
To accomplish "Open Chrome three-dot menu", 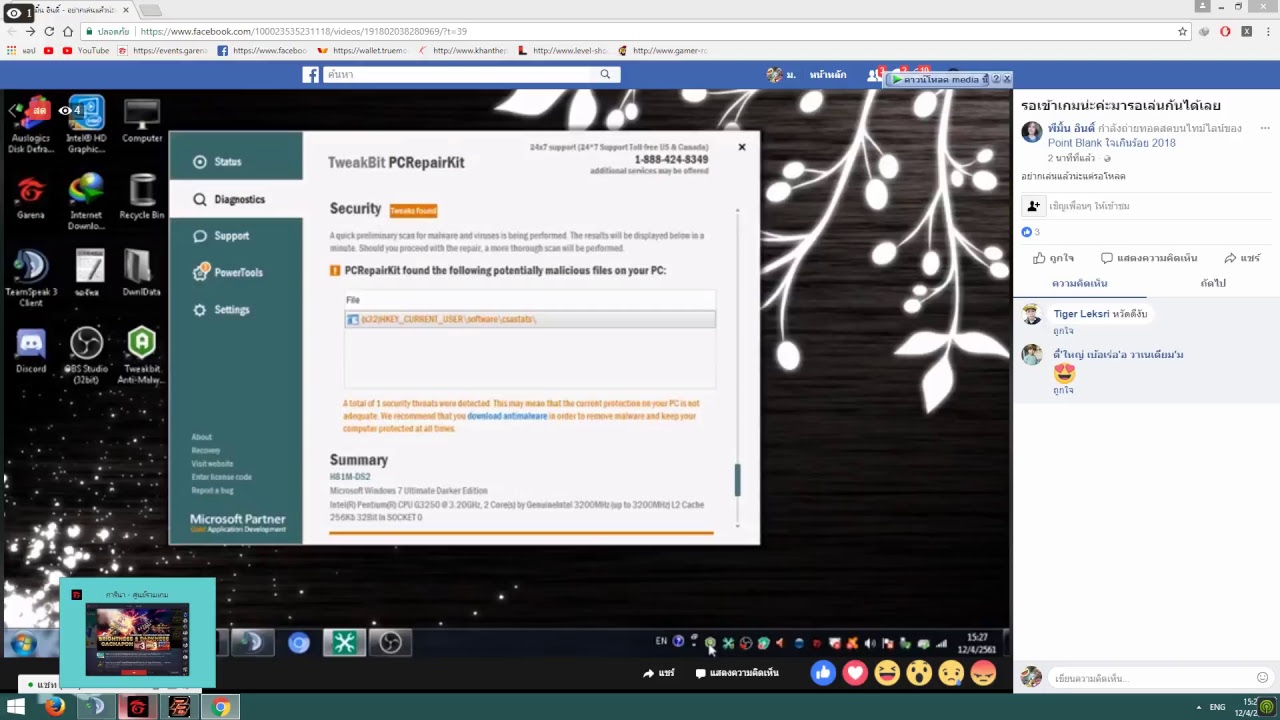I will (x=1266, y=31).
